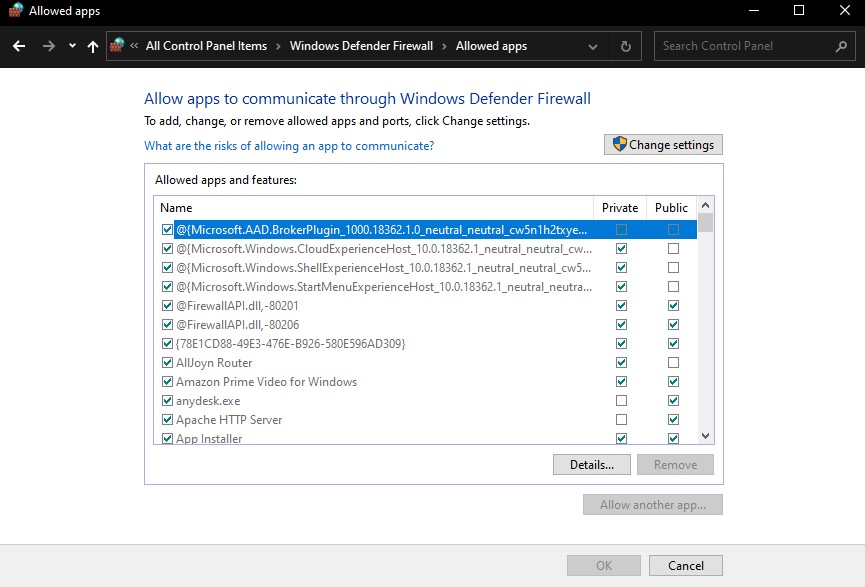Image resolution: width=865 pixels, height=587 pixels.
Task: Toggle the Microsoft.AAD.BrokerPlugin row checkbox
Action: tap(167, 230)
